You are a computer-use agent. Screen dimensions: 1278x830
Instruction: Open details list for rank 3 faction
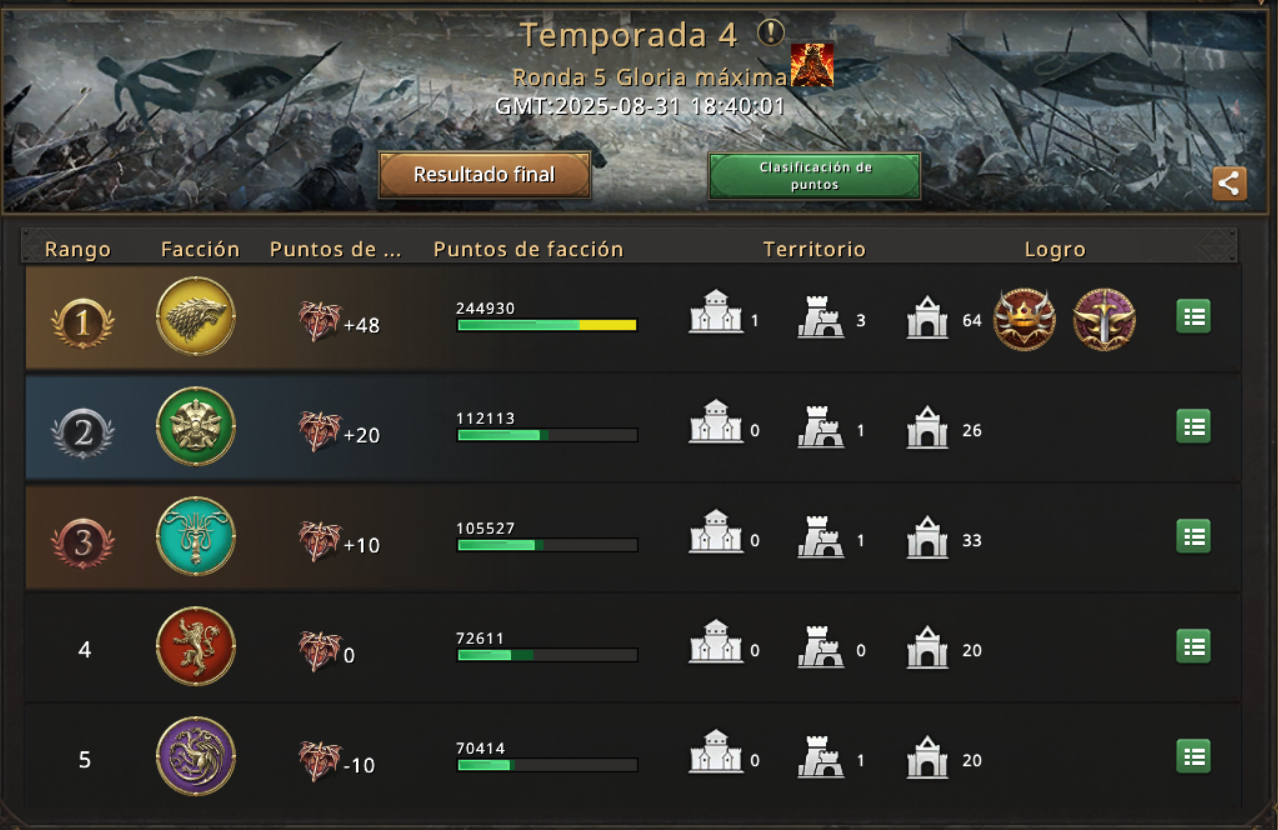click(1193, 537)
